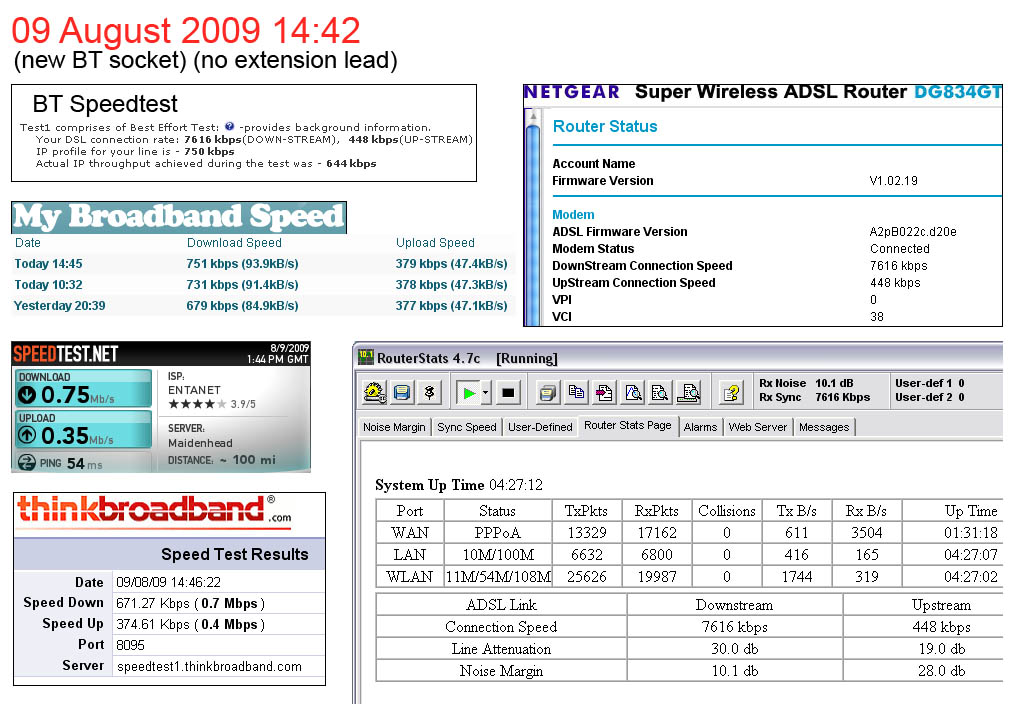Viewport: 1016px width, 724px height.
Task: Click the Upload Speed column header
Action: [x=435, y=243]
